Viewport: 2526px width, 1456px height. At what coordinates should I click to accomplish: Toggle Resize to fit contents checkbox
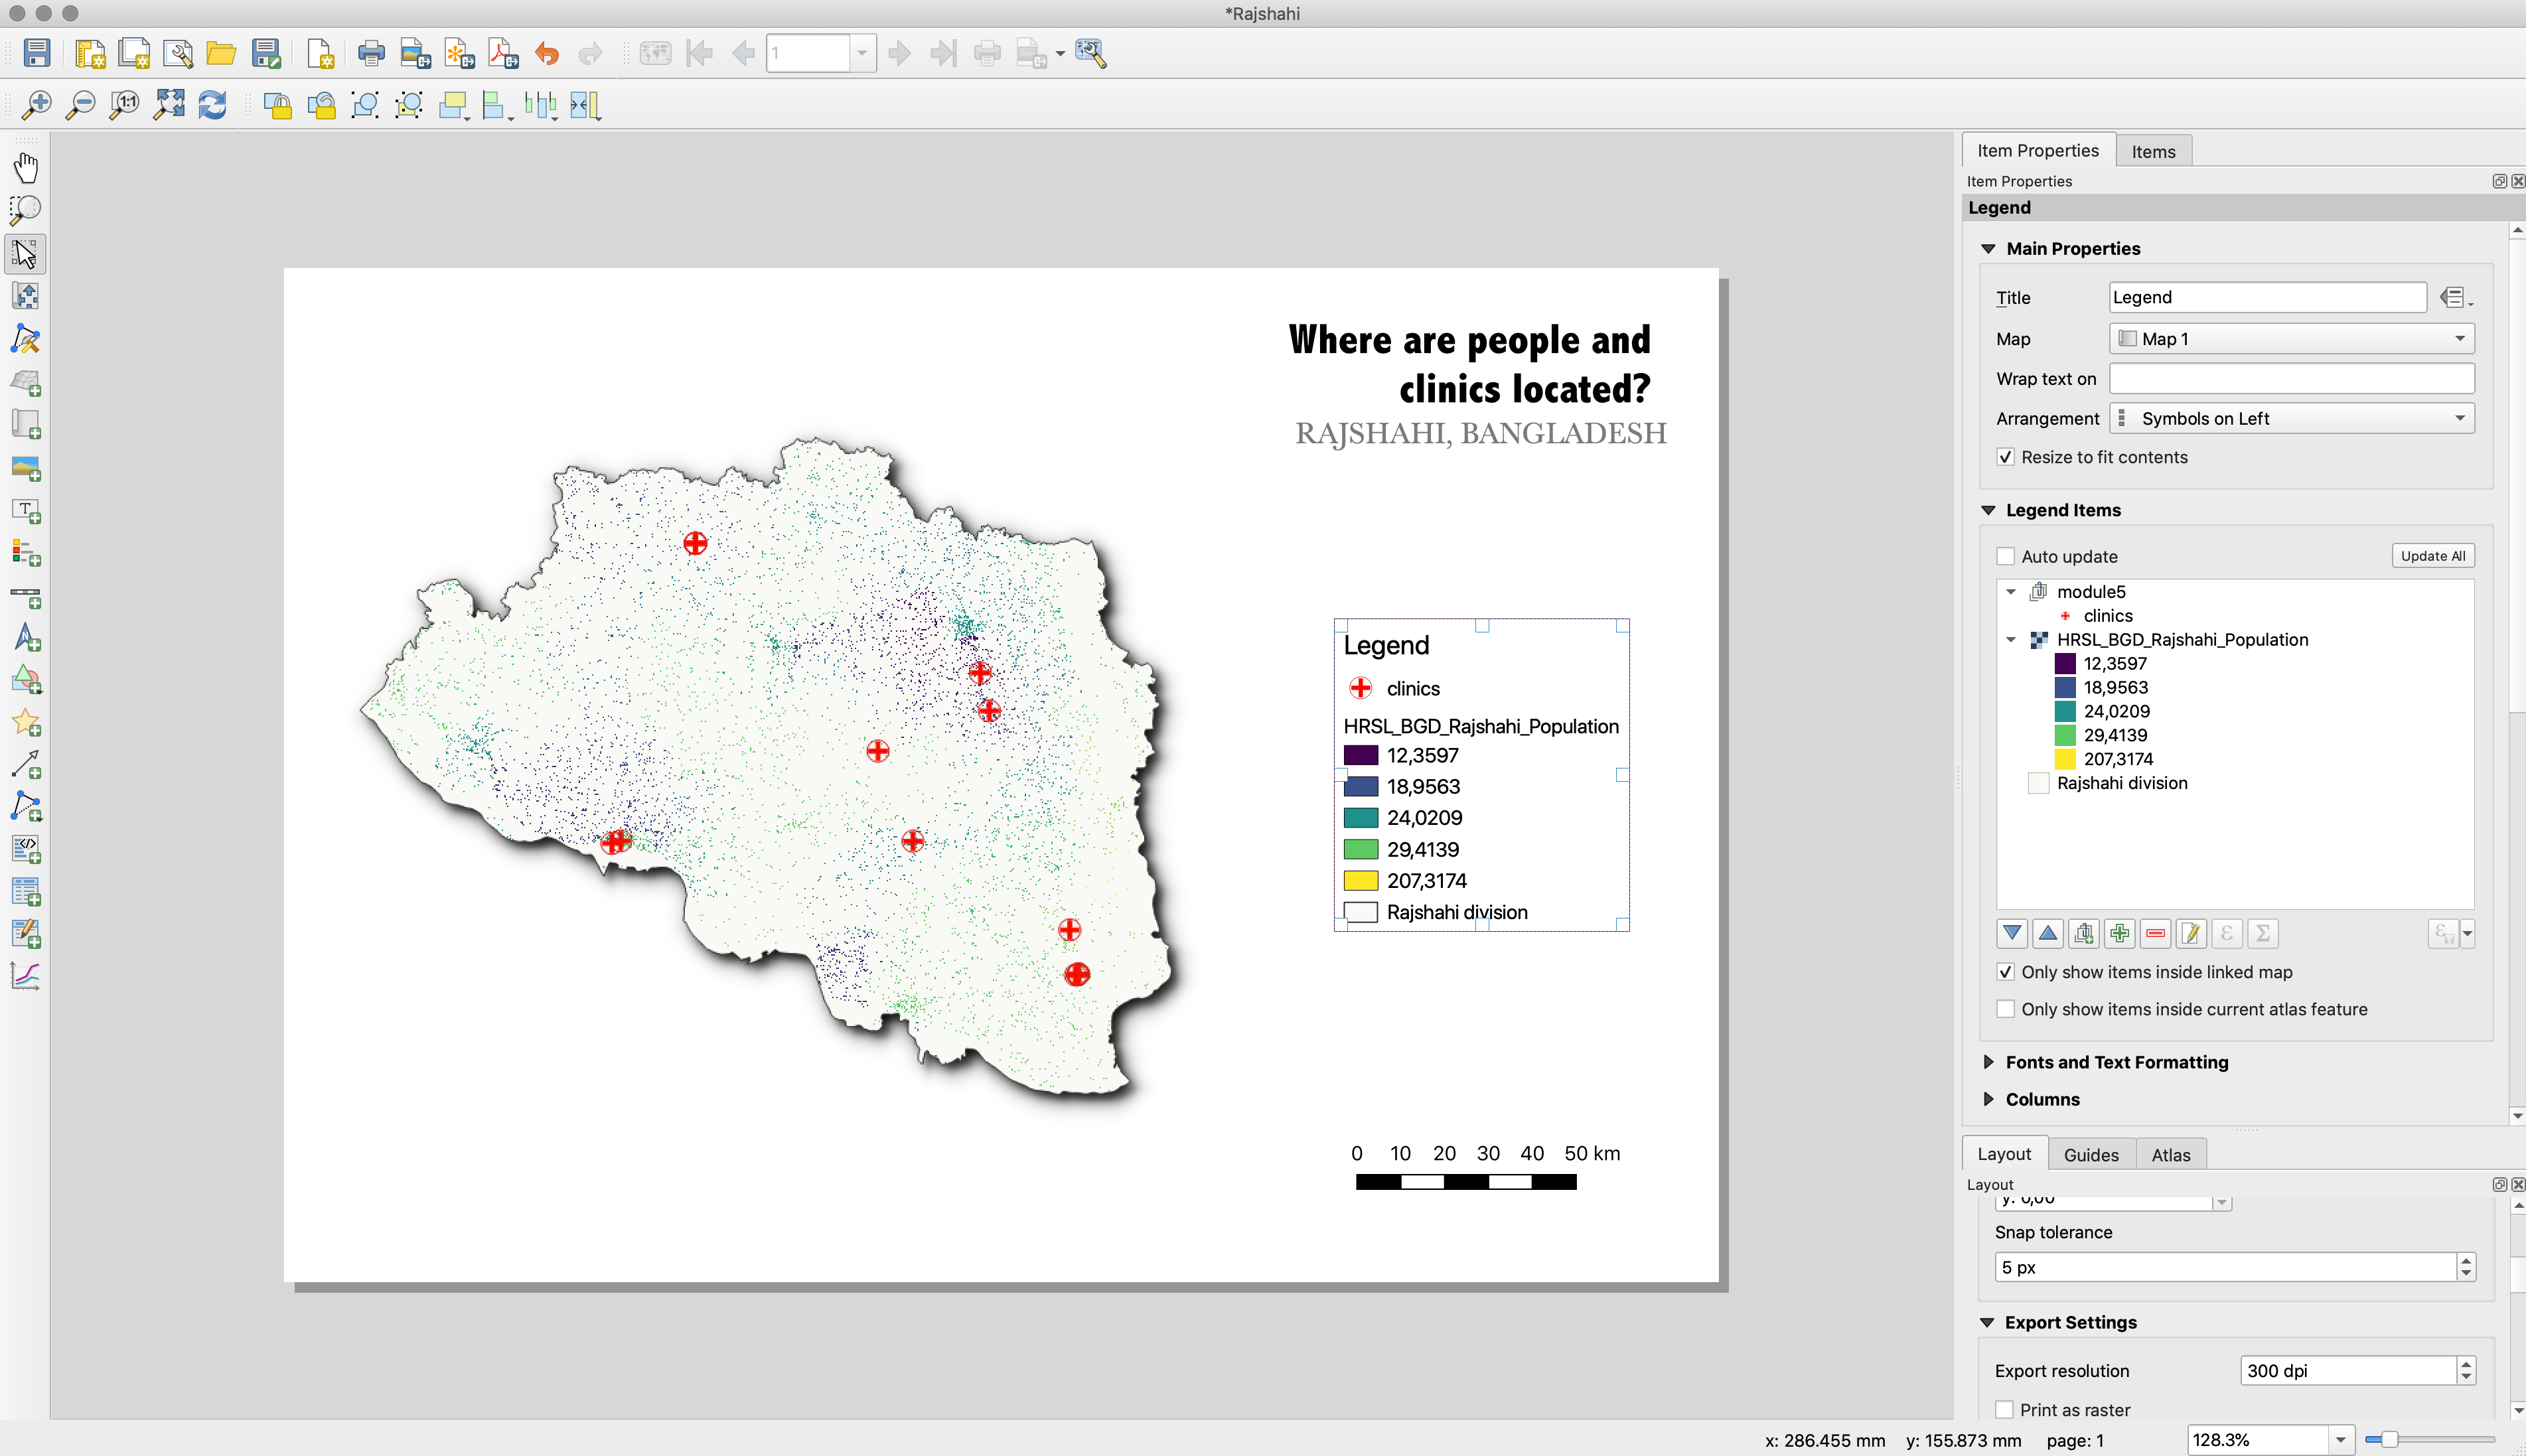[x=2005, y=457]
